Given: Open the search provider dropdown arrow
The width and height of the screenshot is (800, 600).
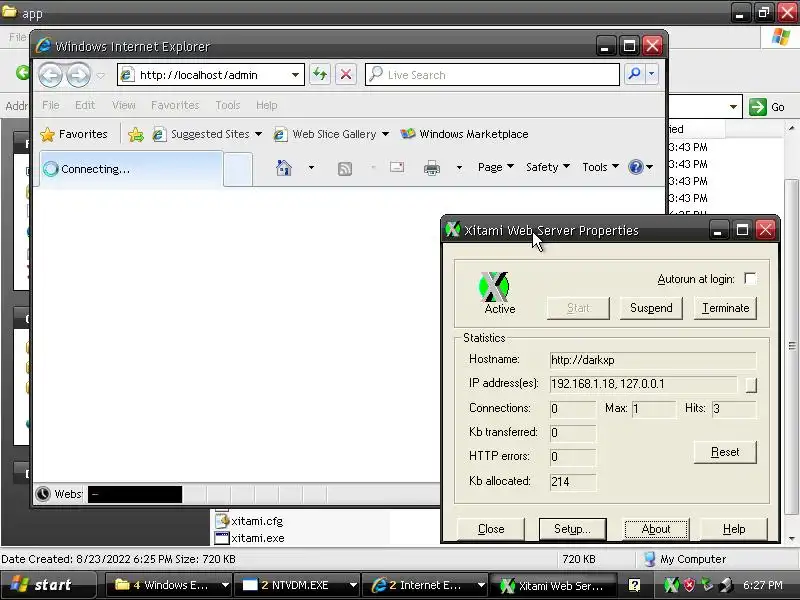Looking at the screenshot, I should pos(652,74).
